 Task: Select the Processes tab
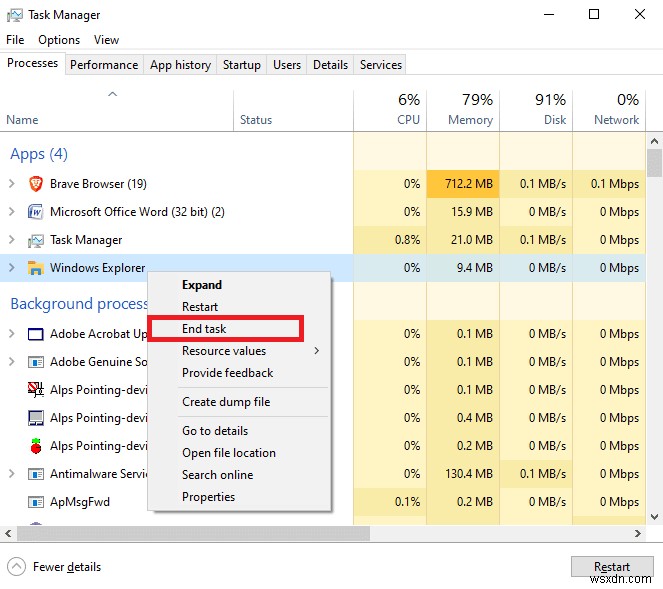pyautogui.click(x=33, y=63)
